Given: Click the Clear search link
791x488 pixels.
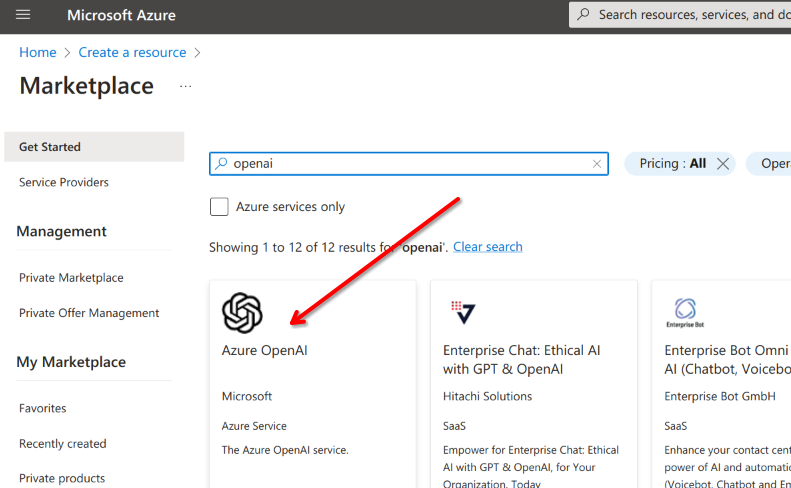Looking at the screenshot, I should click(487, 247).
